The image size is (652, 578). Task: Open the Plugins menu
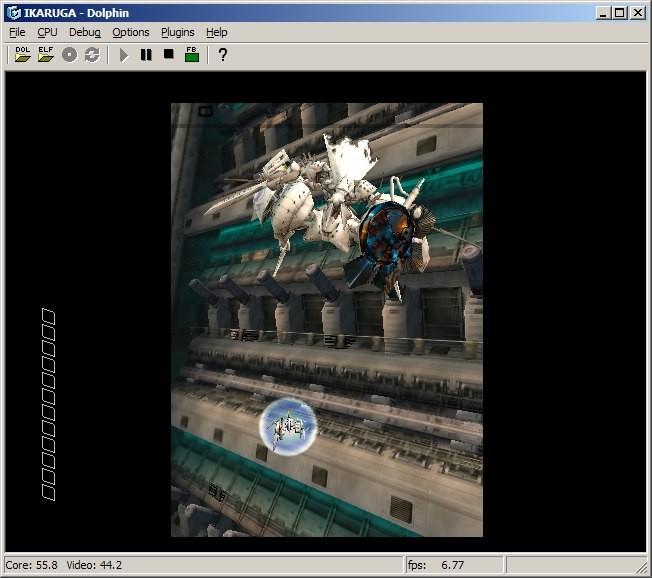[x=178, y=32]
